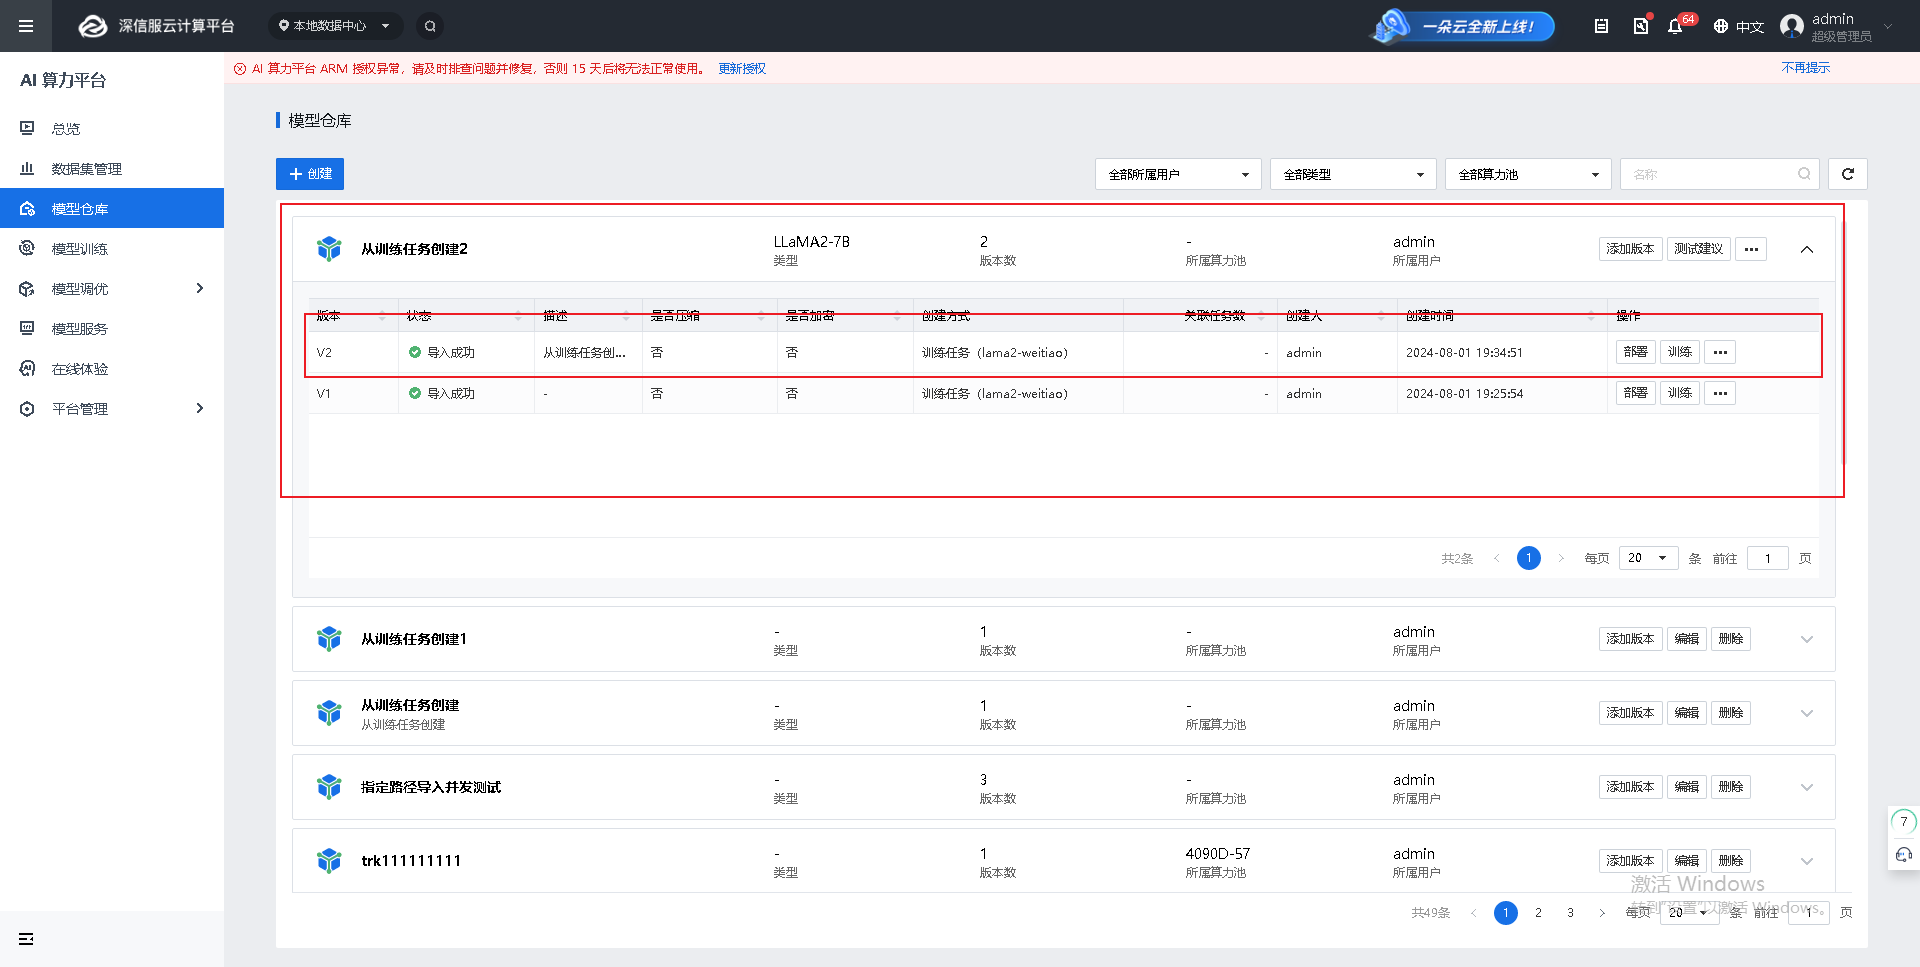Viewport: 1920px width, 967px height.
Task: Click model icon of trk111111111
Action: tap(329, 860)
